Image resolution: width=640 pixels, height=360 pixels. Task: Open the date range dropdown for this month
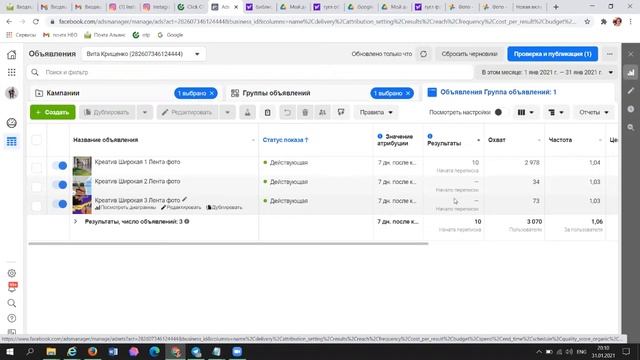547,72
